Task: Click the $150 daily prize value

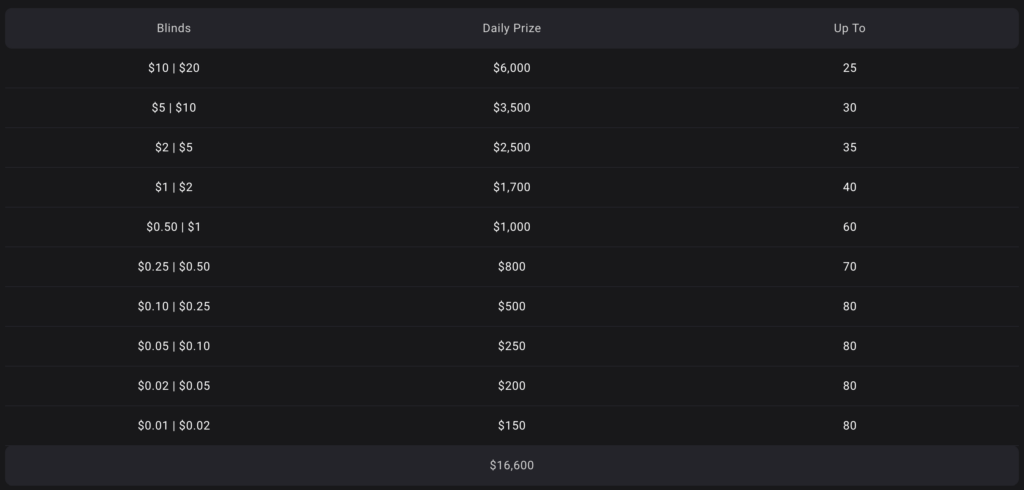Action: point(511,426)
